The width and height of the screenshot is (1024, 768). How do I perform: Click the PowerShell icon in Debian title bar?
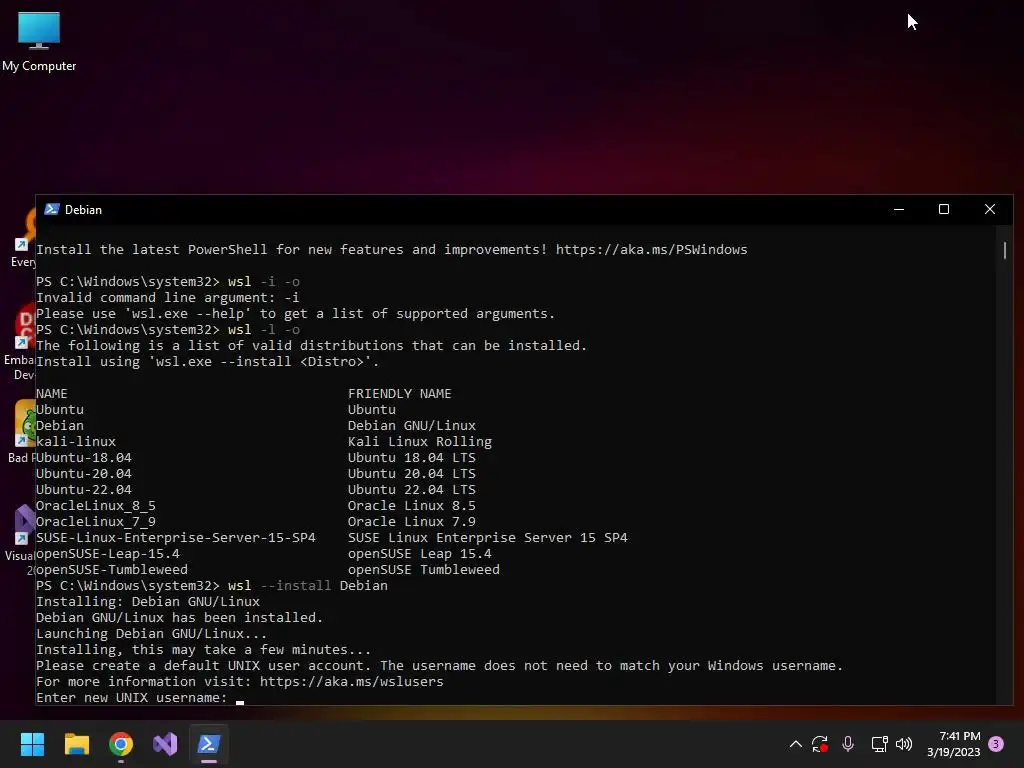[x=52, y=209]
